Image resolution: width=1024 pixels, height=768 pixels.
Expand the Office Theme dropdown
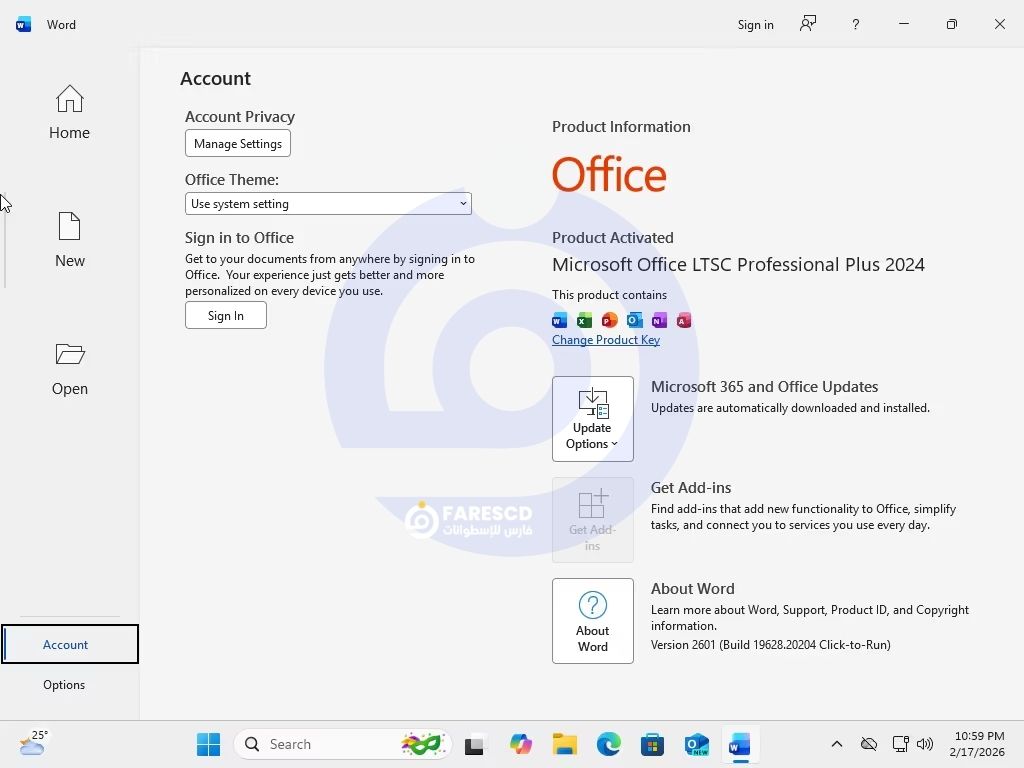tap(328, 204)
